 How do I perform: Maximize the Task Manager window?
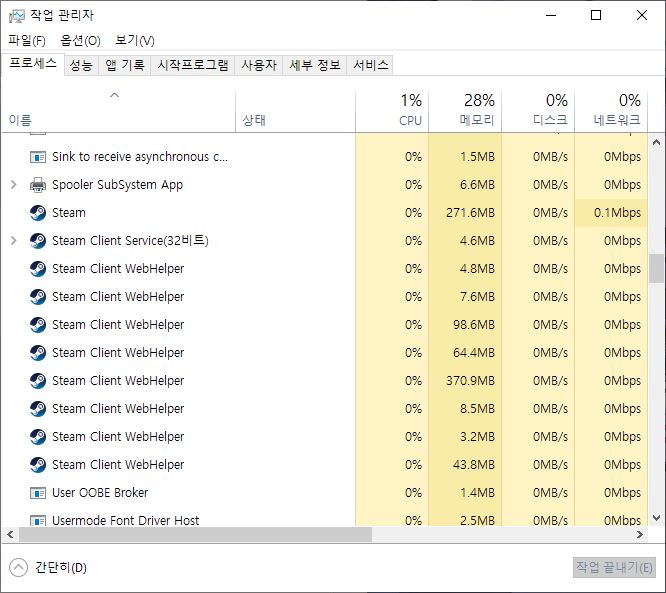pos(596,16)
